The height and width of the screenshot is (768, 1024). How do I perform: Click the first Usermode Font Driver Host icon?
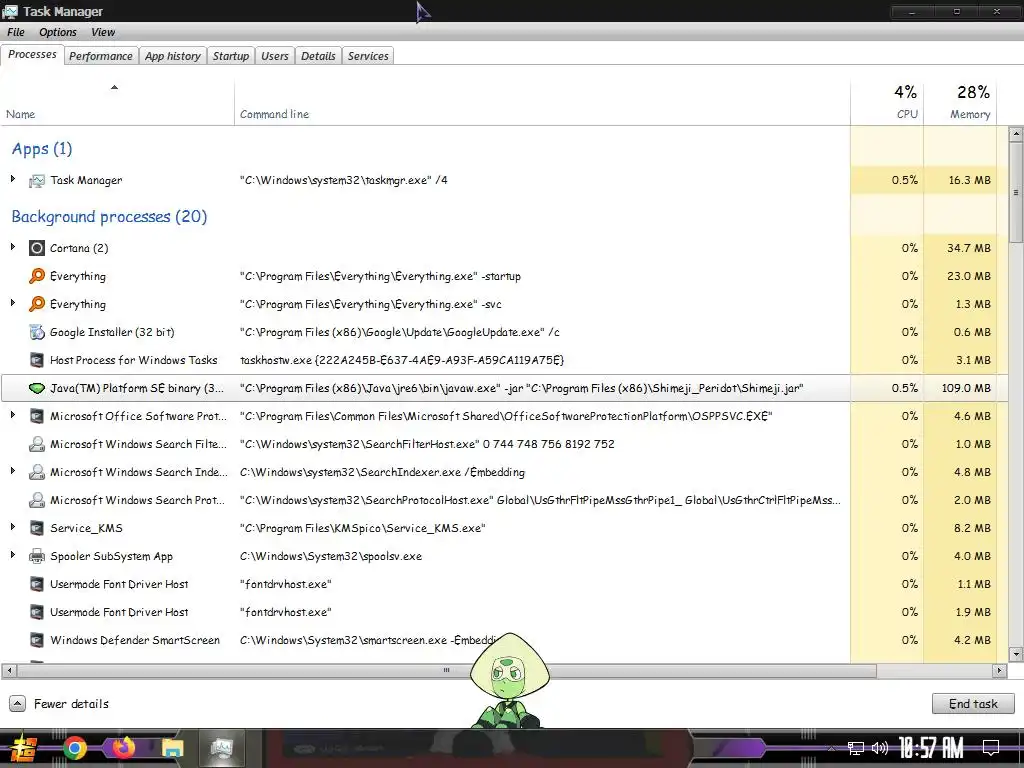(37, 584)
